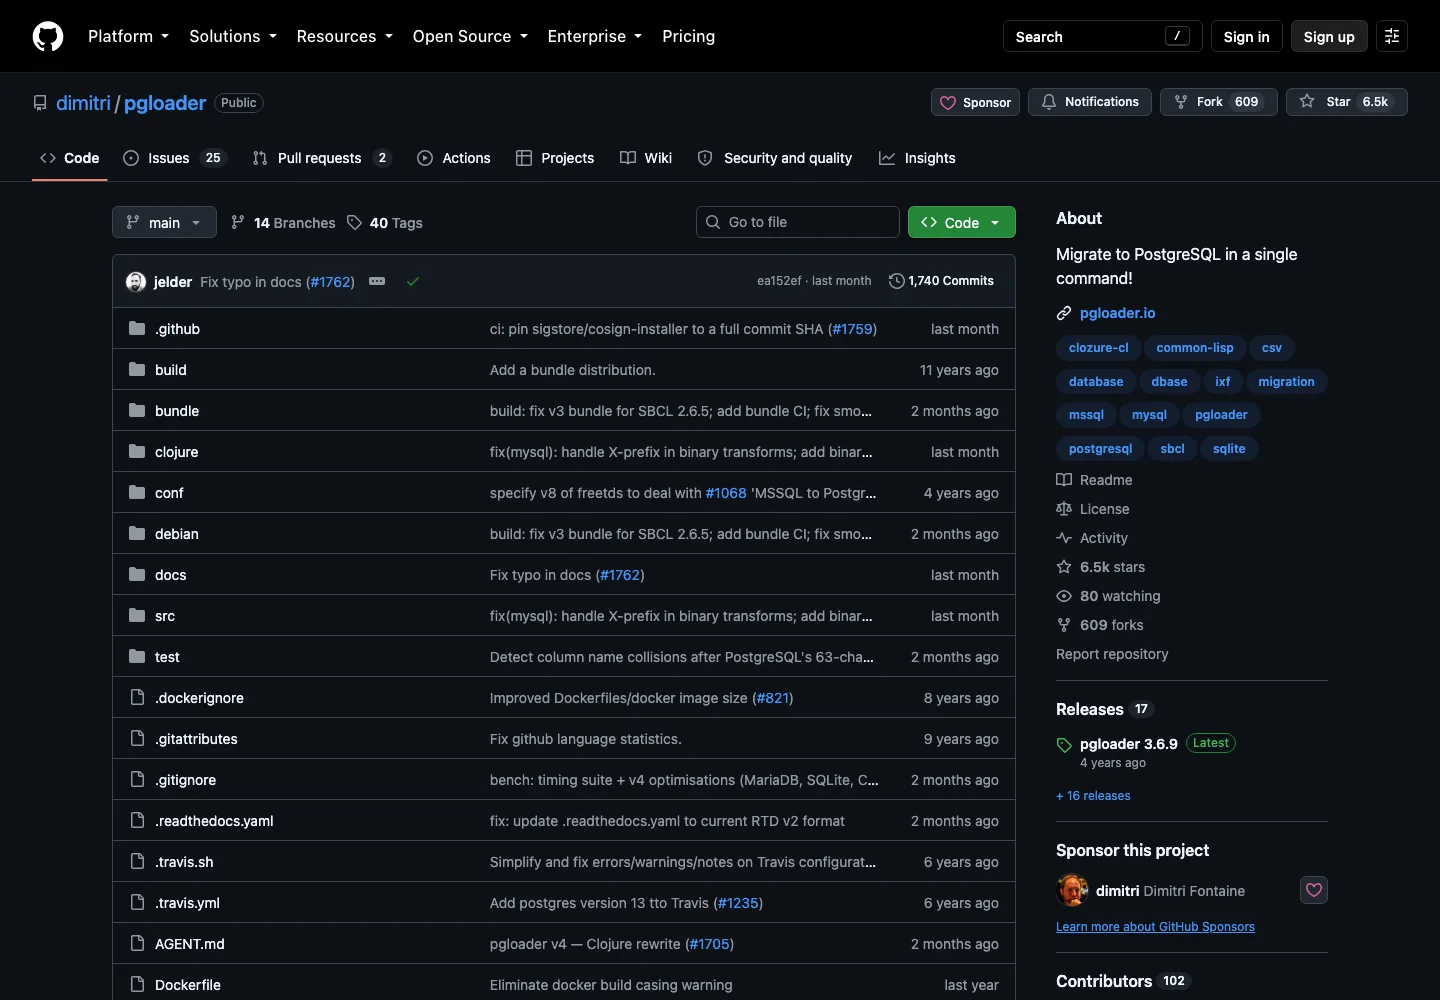Screen dimensions: 1440x1000
Task: Open the Projects tab
Action: (x=555, y=158)
